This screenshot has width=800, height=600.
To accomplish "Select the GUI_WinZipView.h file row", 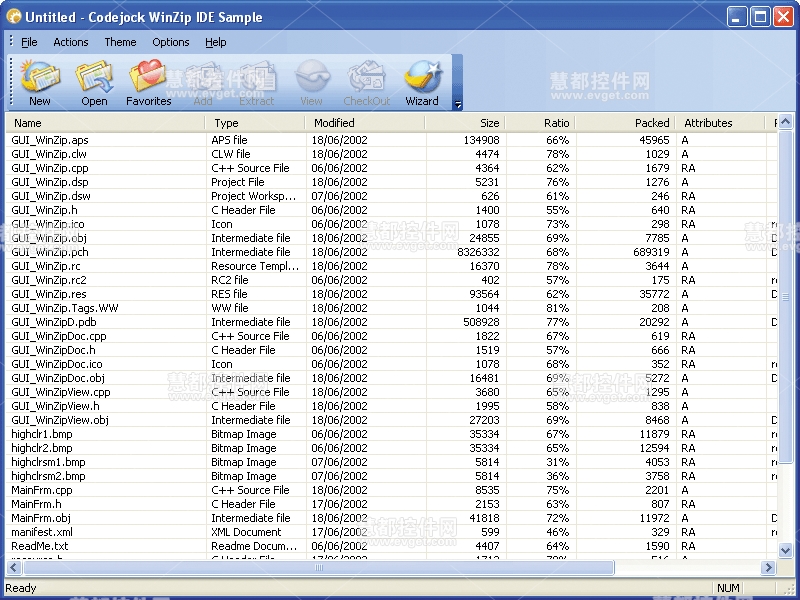I will [x=392, y=406].
